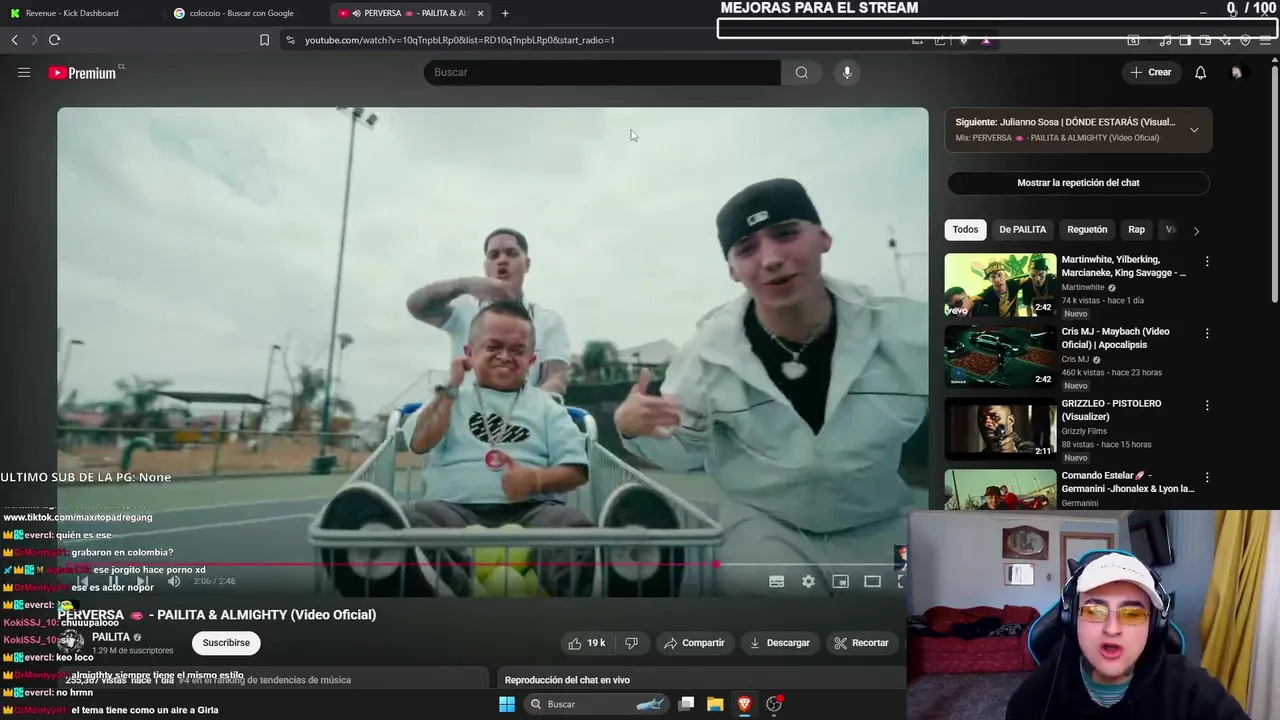The width and height of the screenshot is (1280, 720).
Task: Open options for Cris MJ Maybach video
Action: pos(1207,333)
